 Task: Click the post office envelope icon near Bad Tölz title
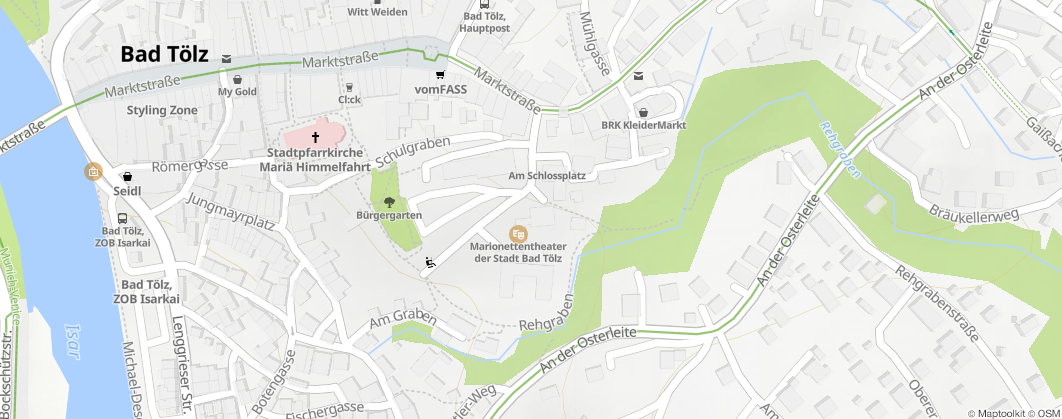(x=226, y=59)
